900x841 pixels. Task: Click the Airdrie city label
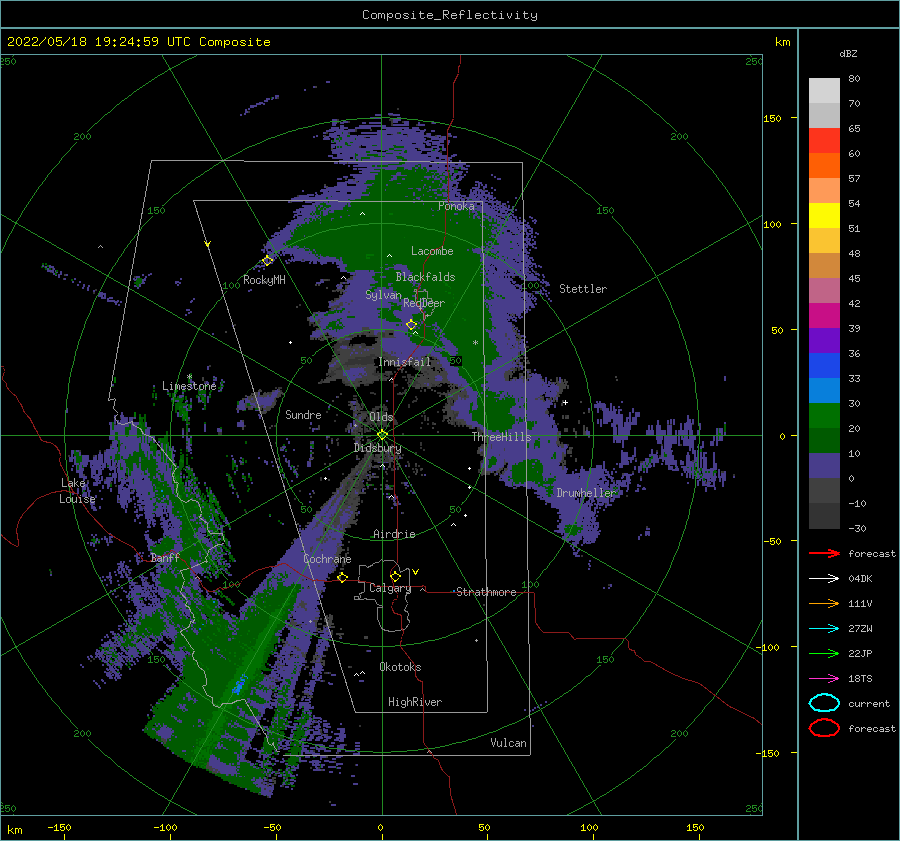coord(394,534)
